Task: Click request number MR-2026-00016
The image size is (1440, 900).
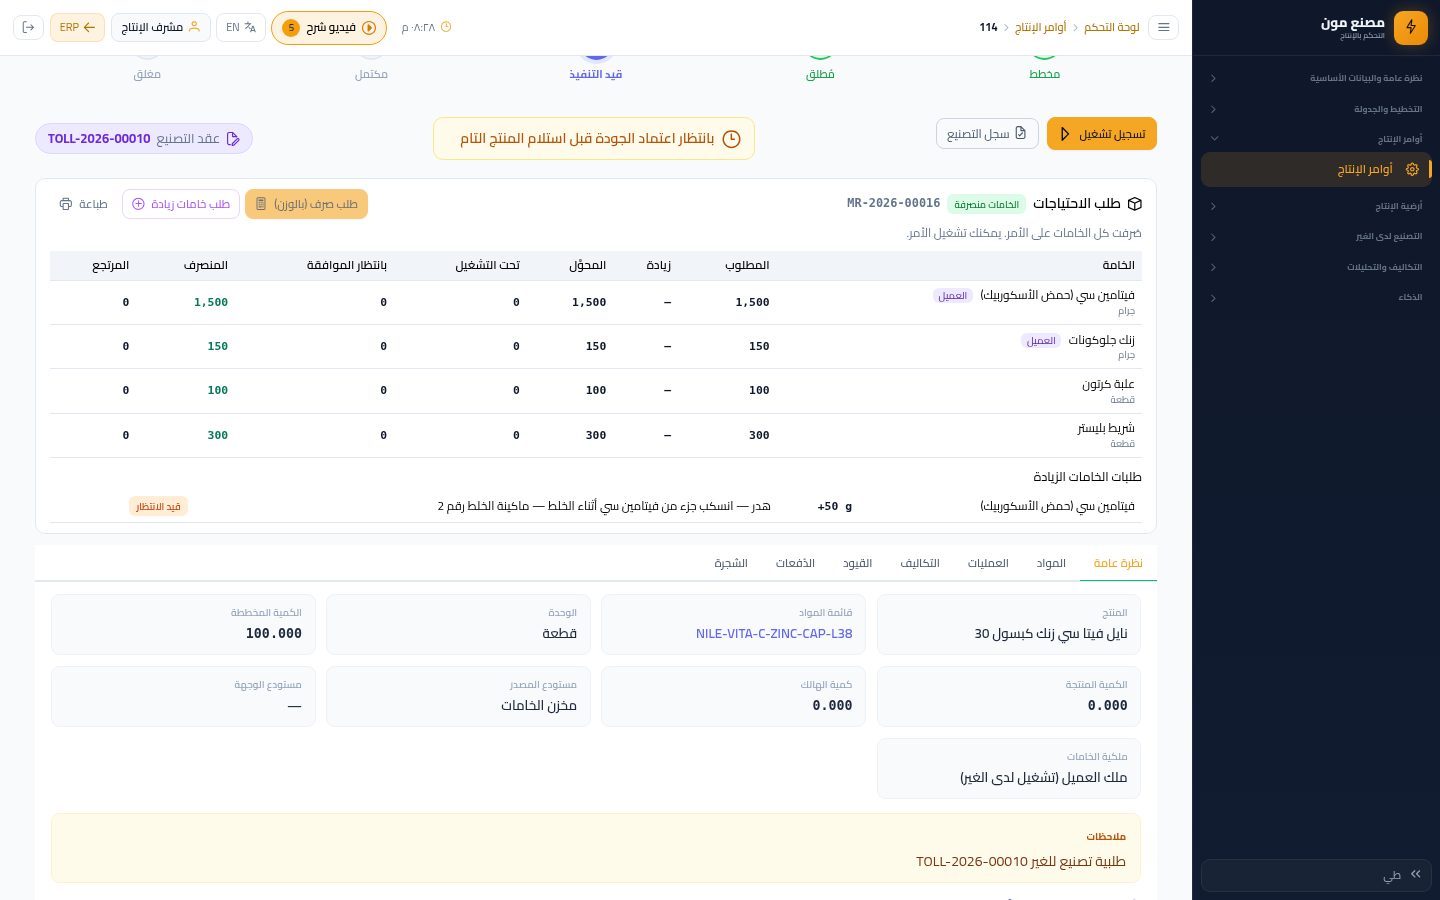Action: coord(893,204)
